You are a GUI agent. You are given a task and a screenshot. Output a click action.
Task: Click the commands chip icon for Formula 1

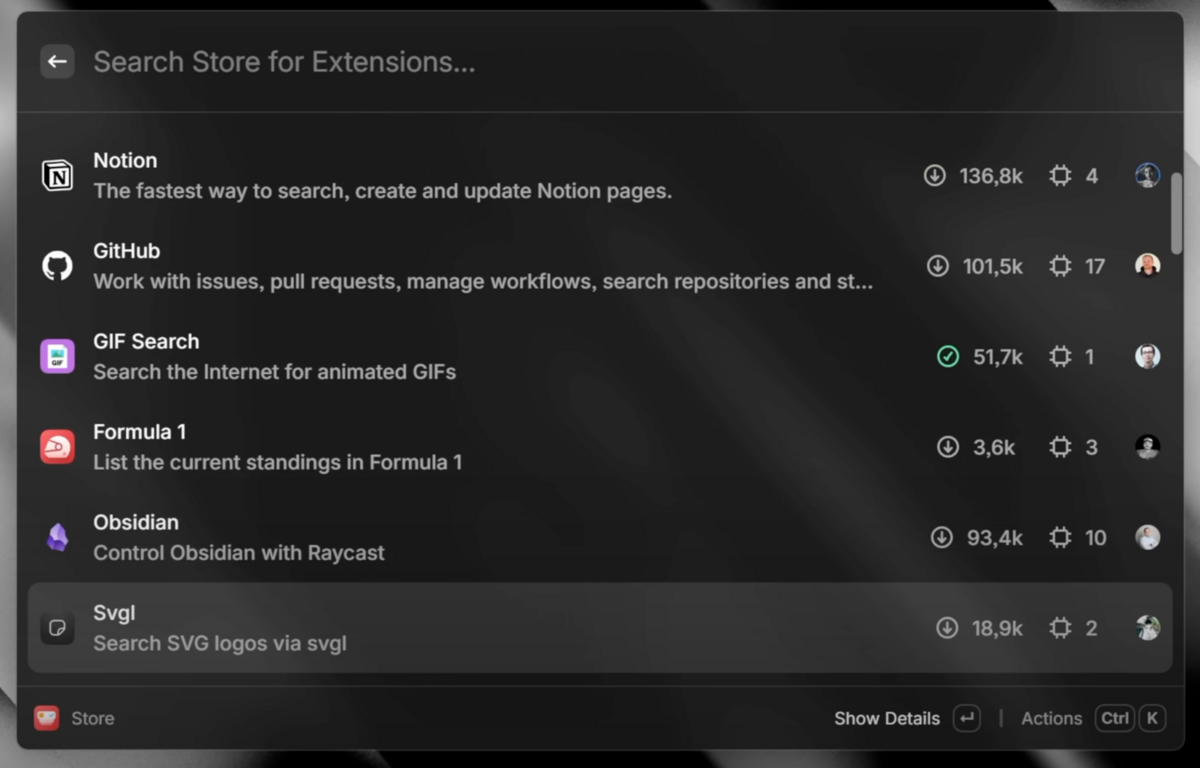(x=1060, y=447)
